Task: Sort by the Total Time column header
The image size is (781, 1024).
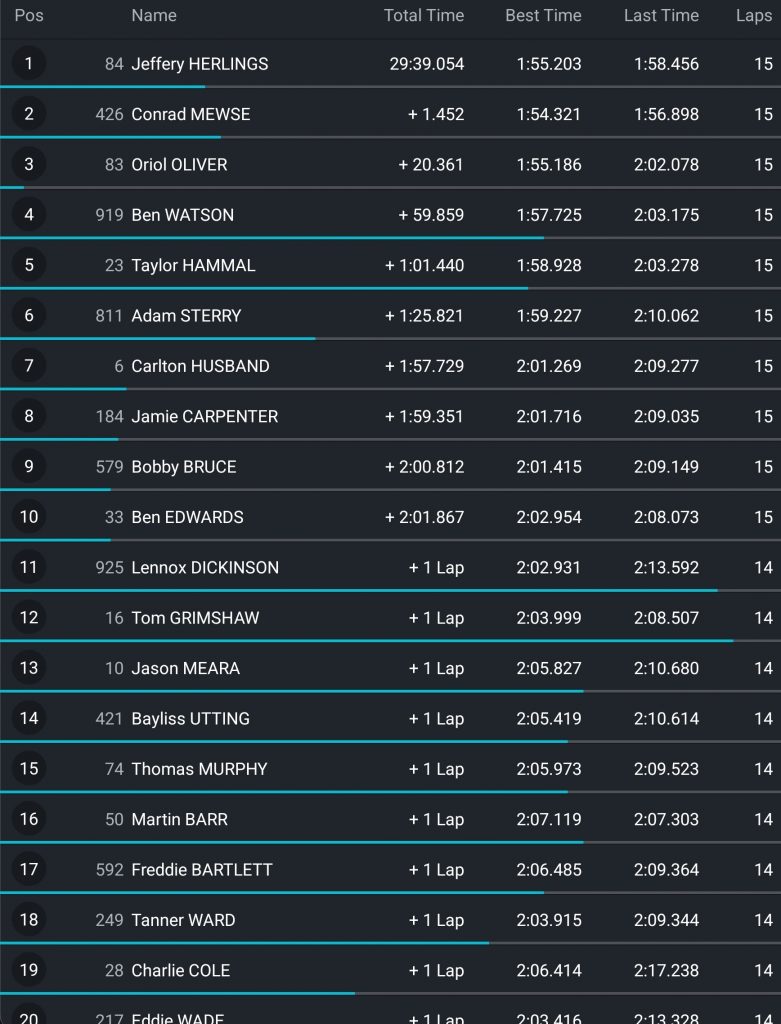Action: (x=423, y=16)
